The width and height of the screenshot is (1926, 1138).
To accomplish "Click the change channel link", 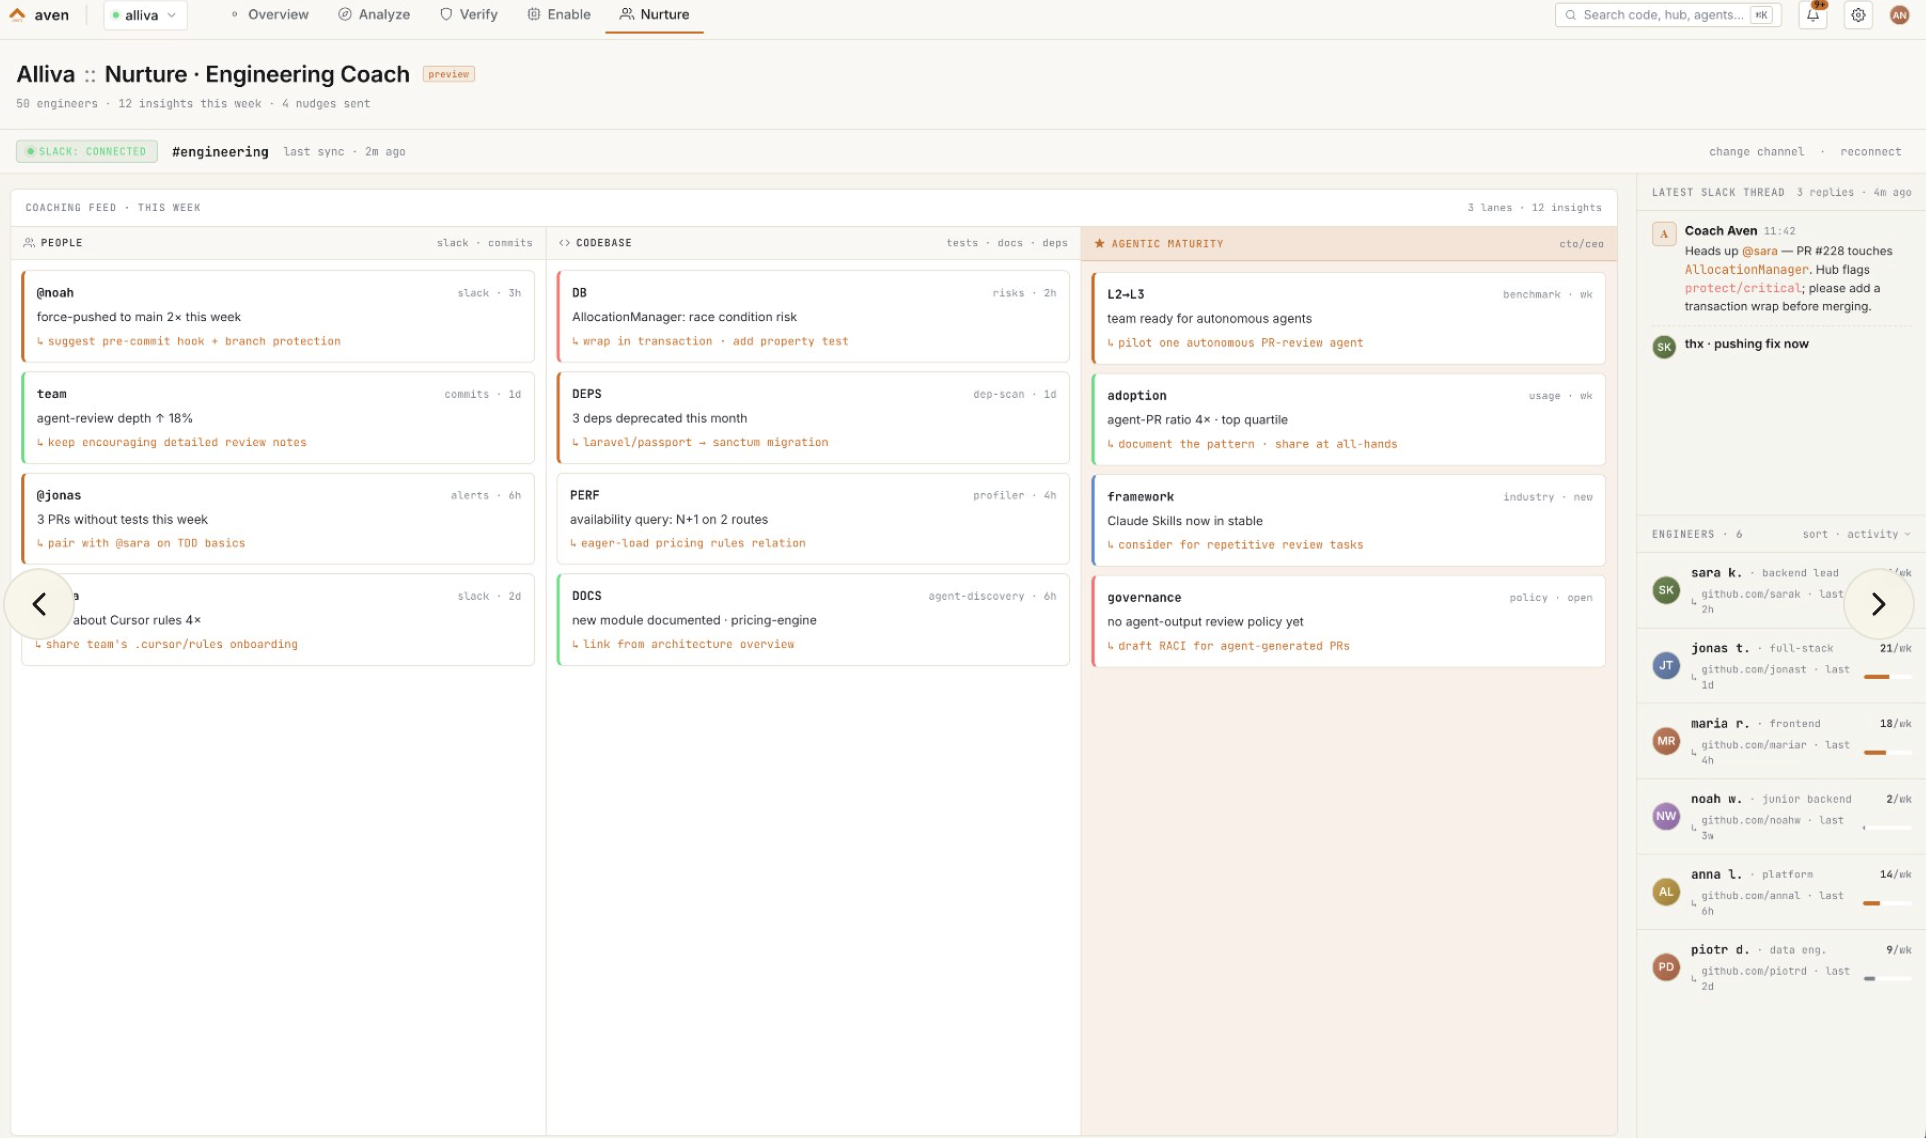I will click(x=1757, y=151).
